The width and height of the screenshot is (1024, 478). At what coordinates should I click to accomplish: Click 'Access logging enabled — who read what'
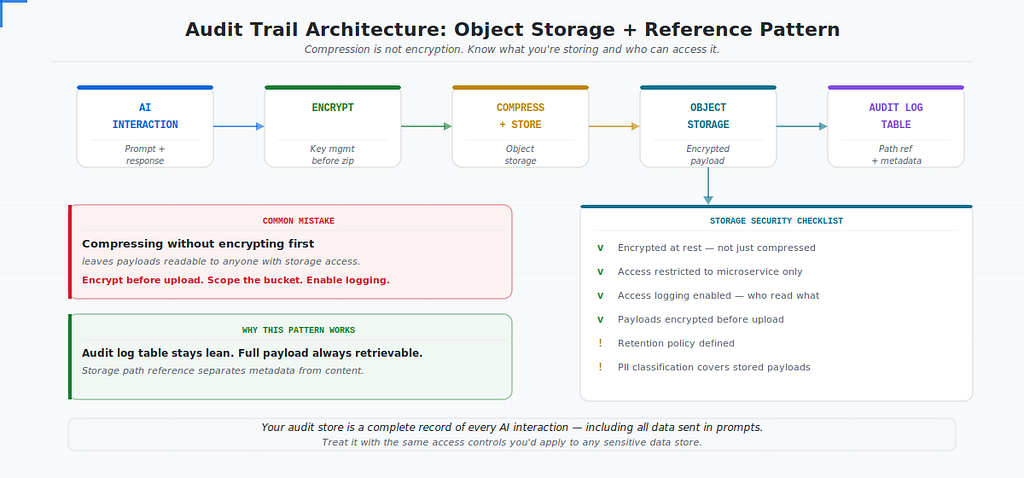pyautogui.click(x=718, y=296)
